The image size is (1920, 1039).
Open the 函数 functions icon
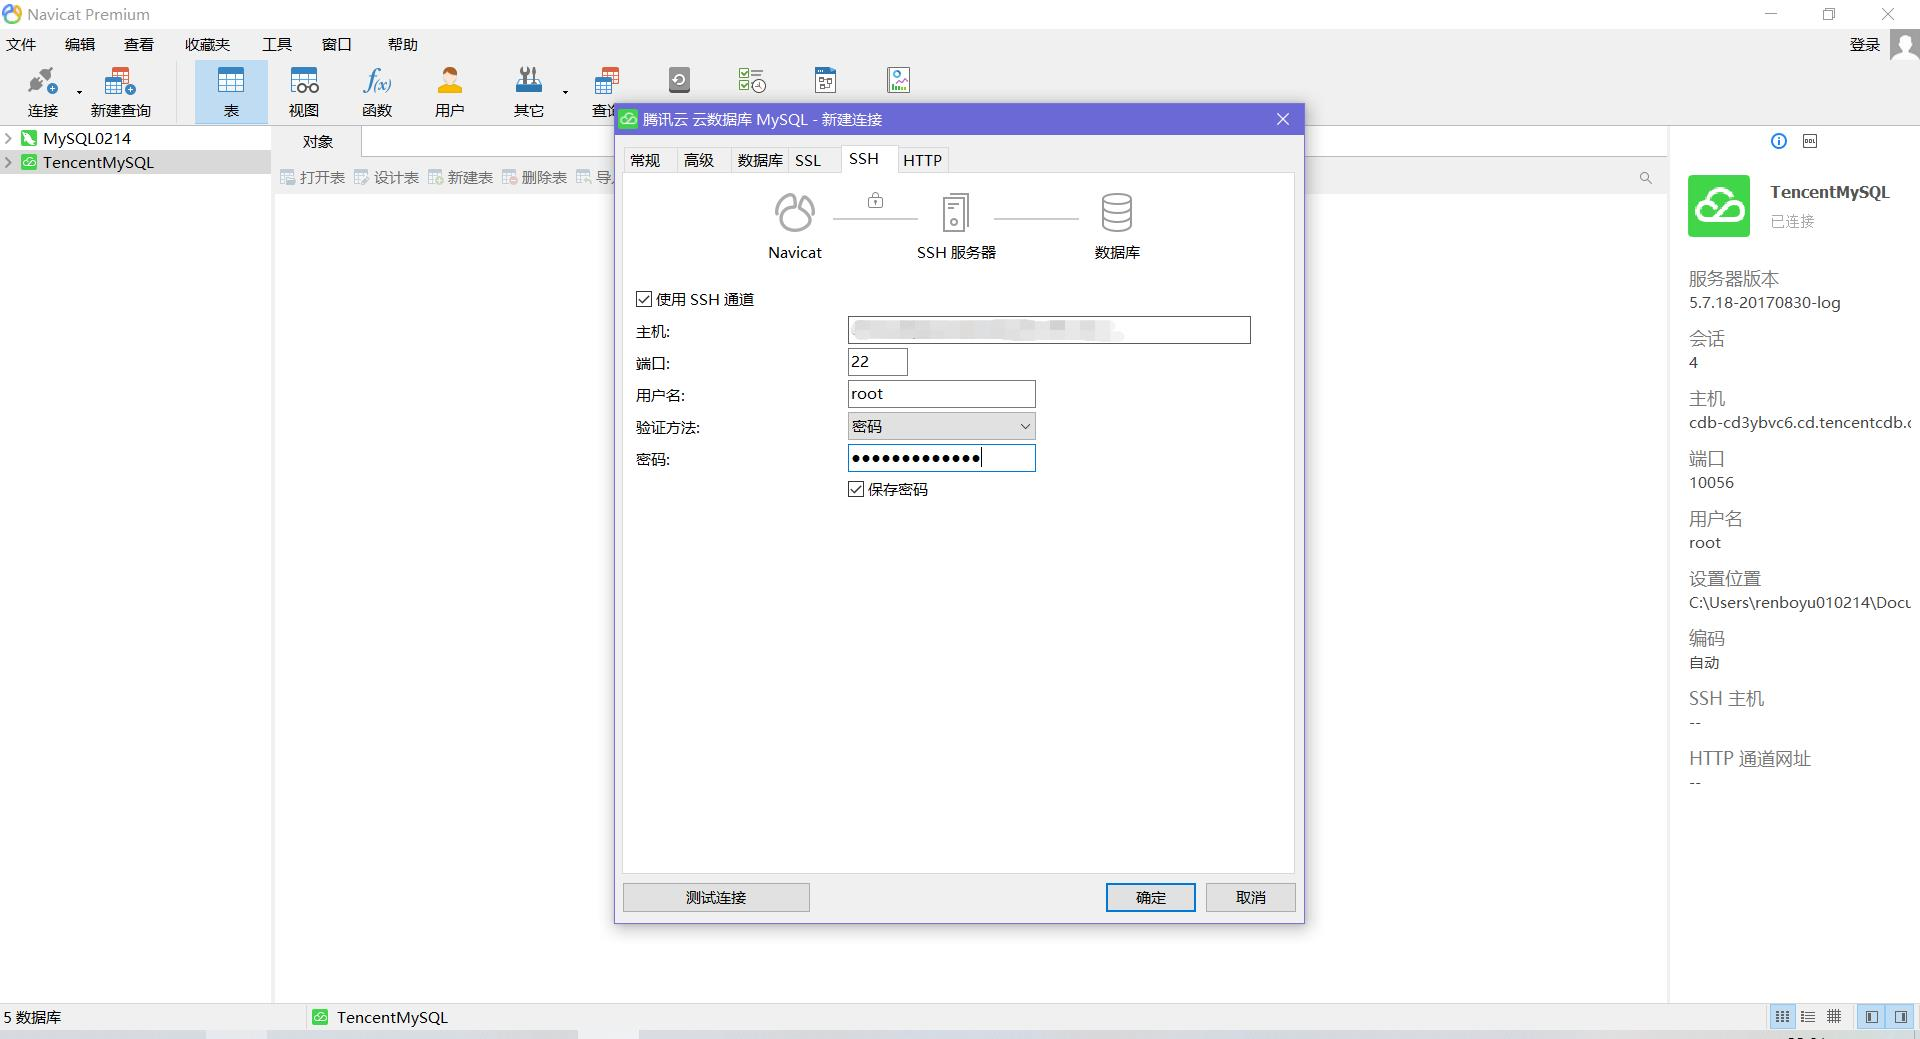click(377, 92)
